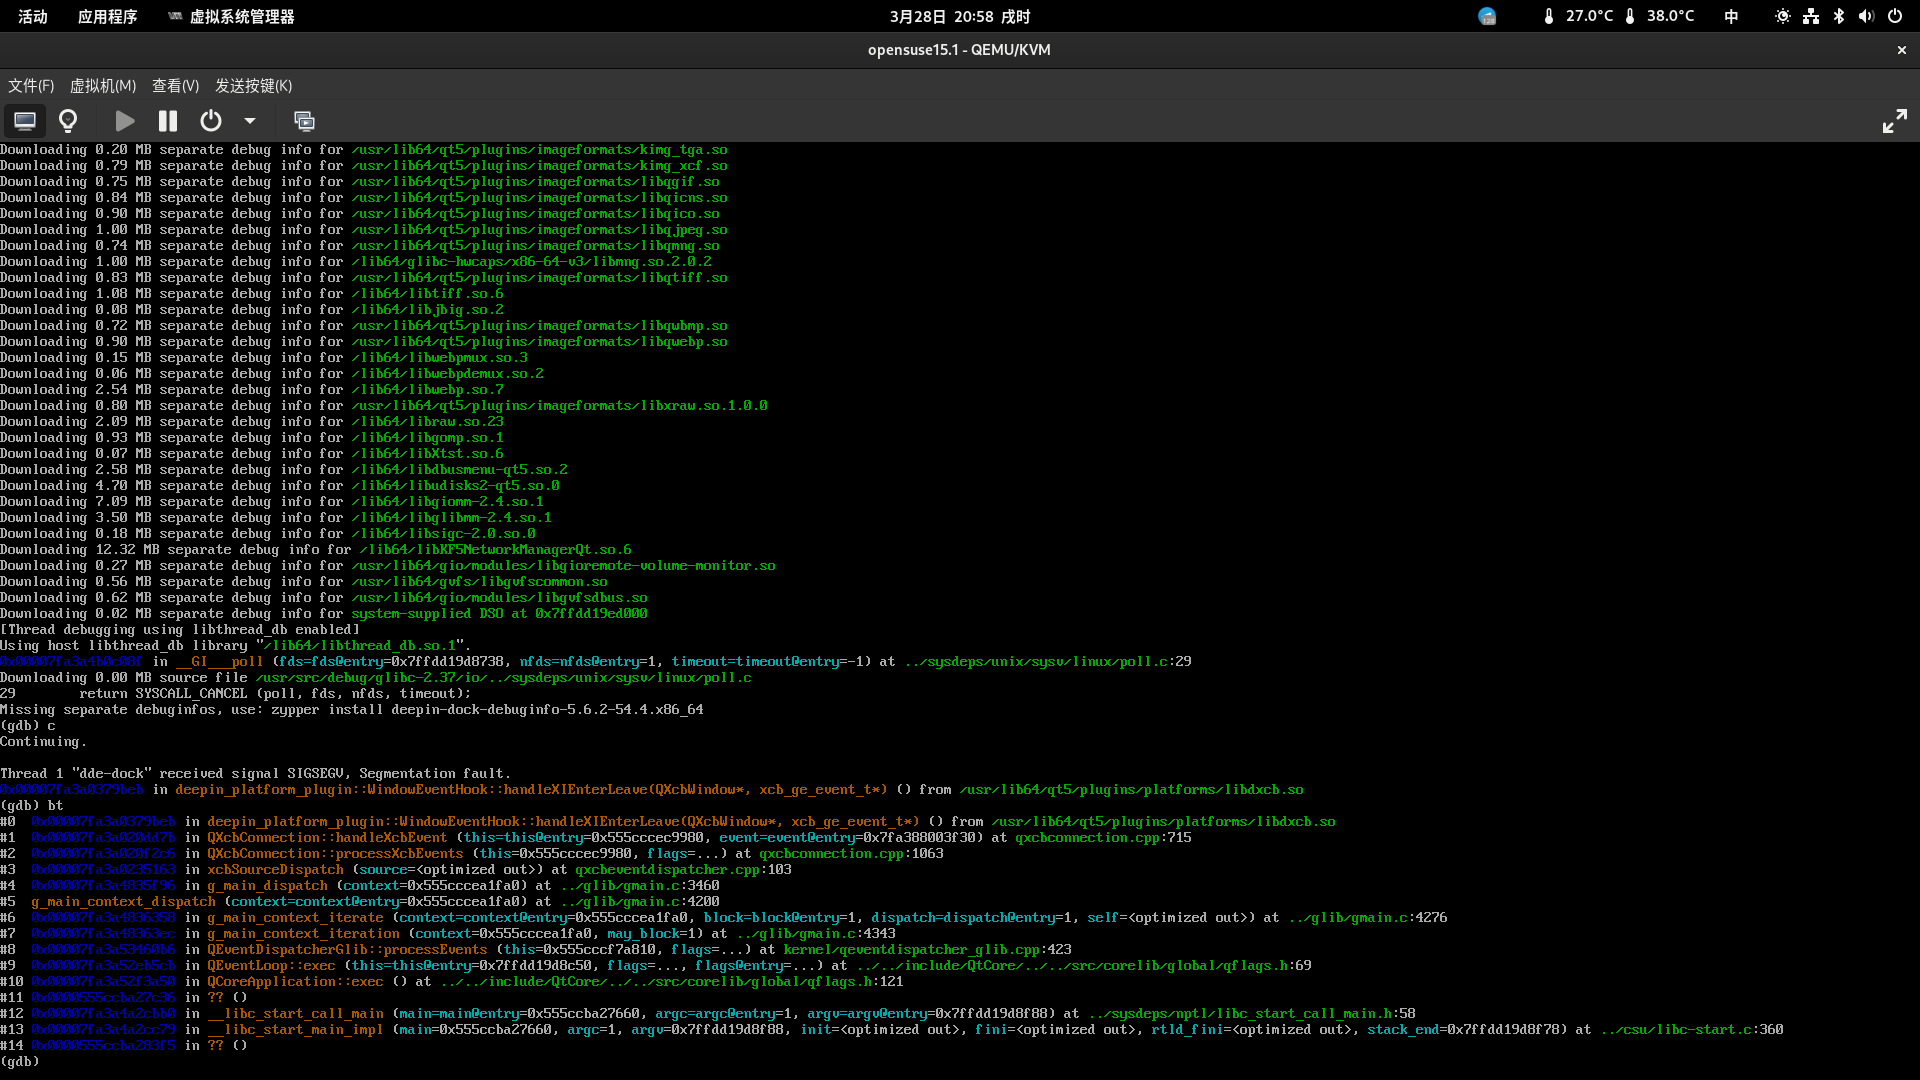Switch the 中 input method indicator
This screenshot has height=1080, width=1920.
click(x=1731, y=16)
